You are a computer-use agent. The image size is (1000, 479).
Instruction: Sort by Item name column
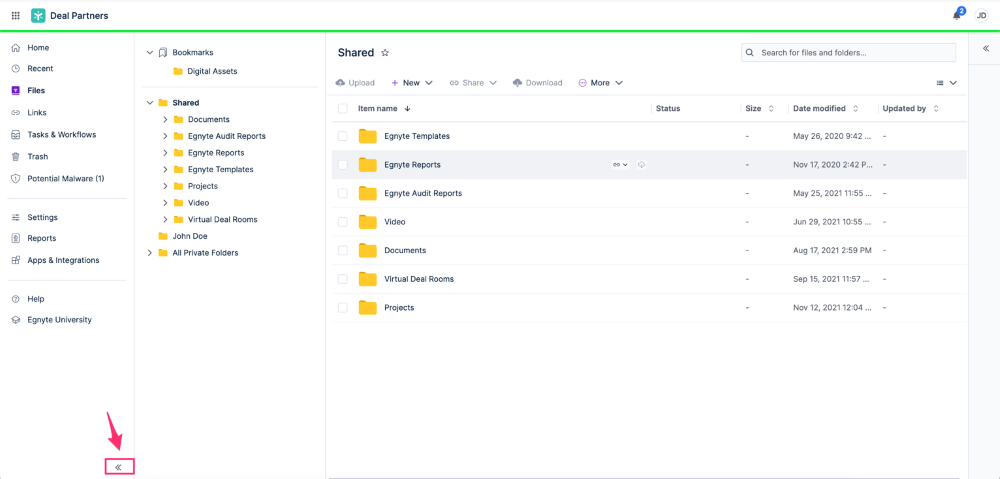[384, 108]
